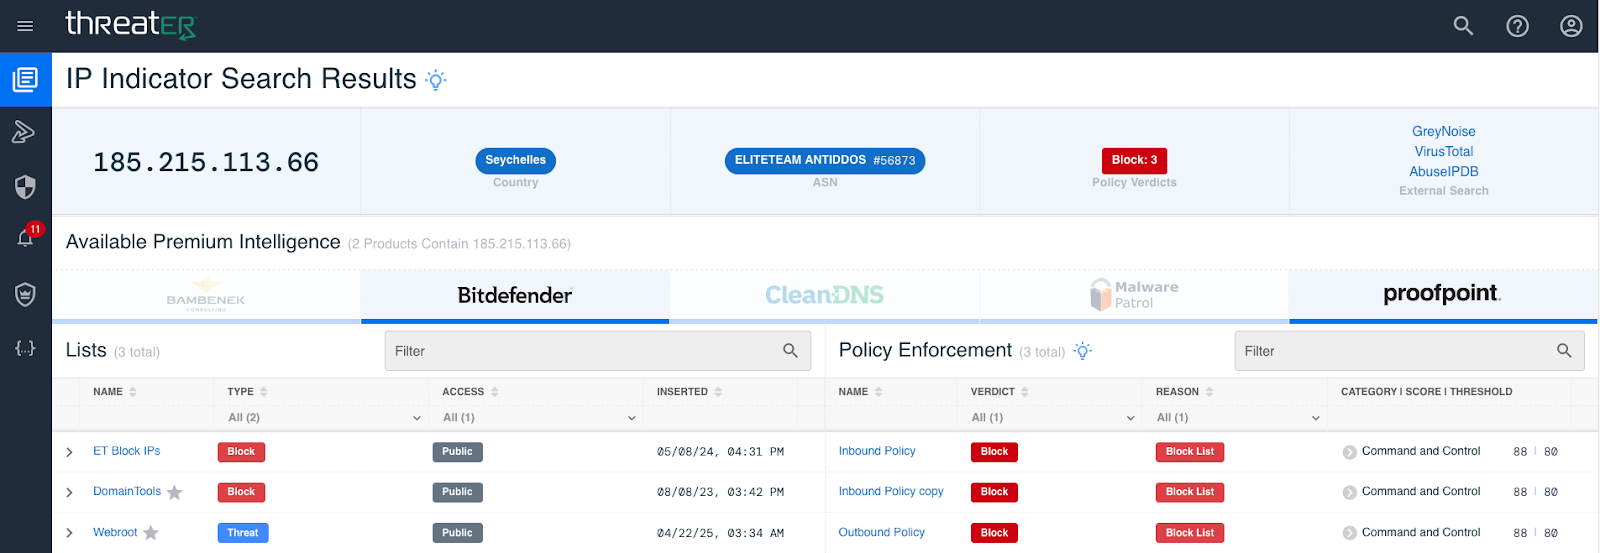Image resolution: width=1600 pixels, height=553 pixels.
Task: Click inserted date 05/08/24, 04:31 PM
Action: 720,452
